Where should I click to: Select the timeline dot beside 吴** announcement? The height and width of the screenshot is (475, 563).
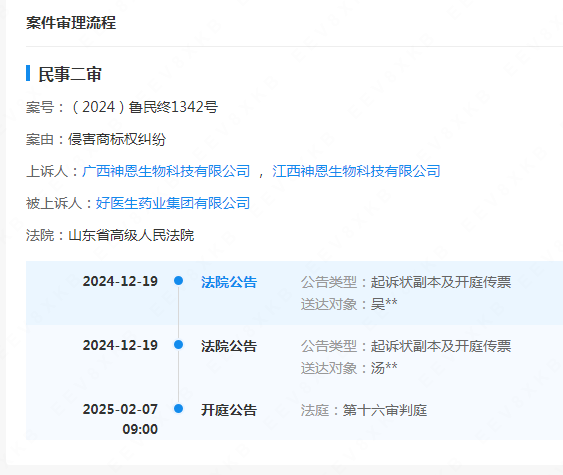(178, 280)
